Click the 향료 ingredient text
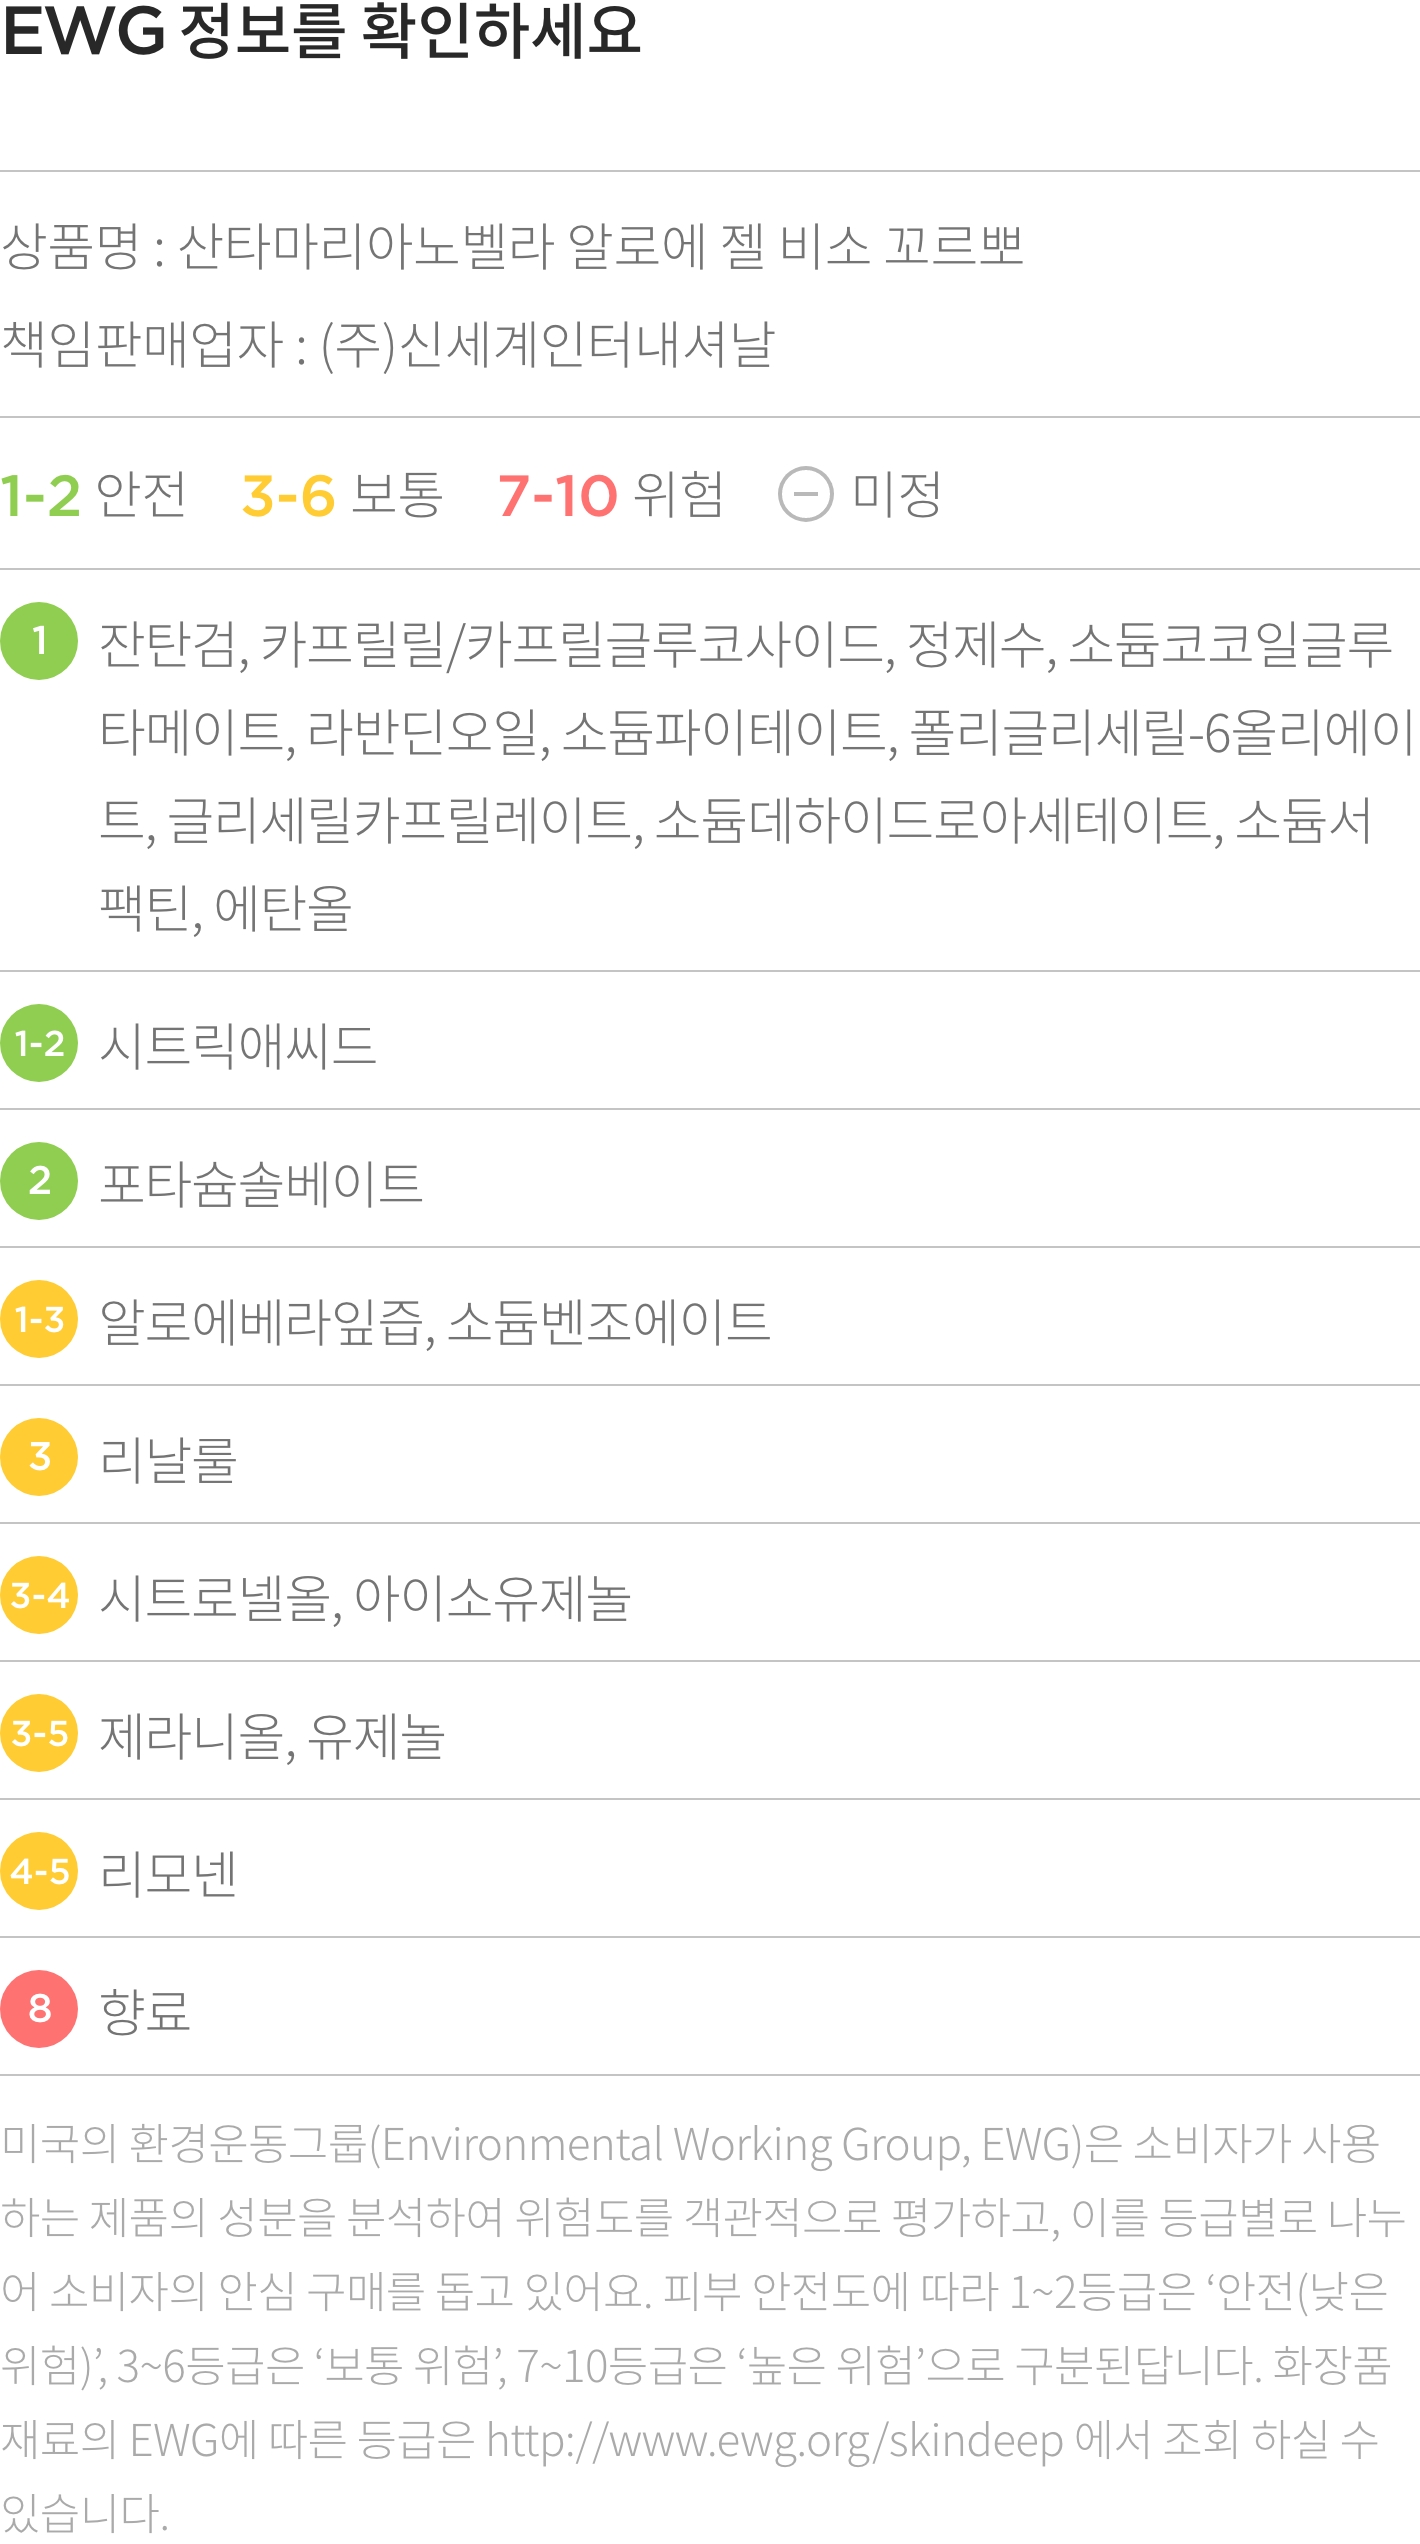This screenshot has width=1420, height=2544. click(x=145, y=2011)
